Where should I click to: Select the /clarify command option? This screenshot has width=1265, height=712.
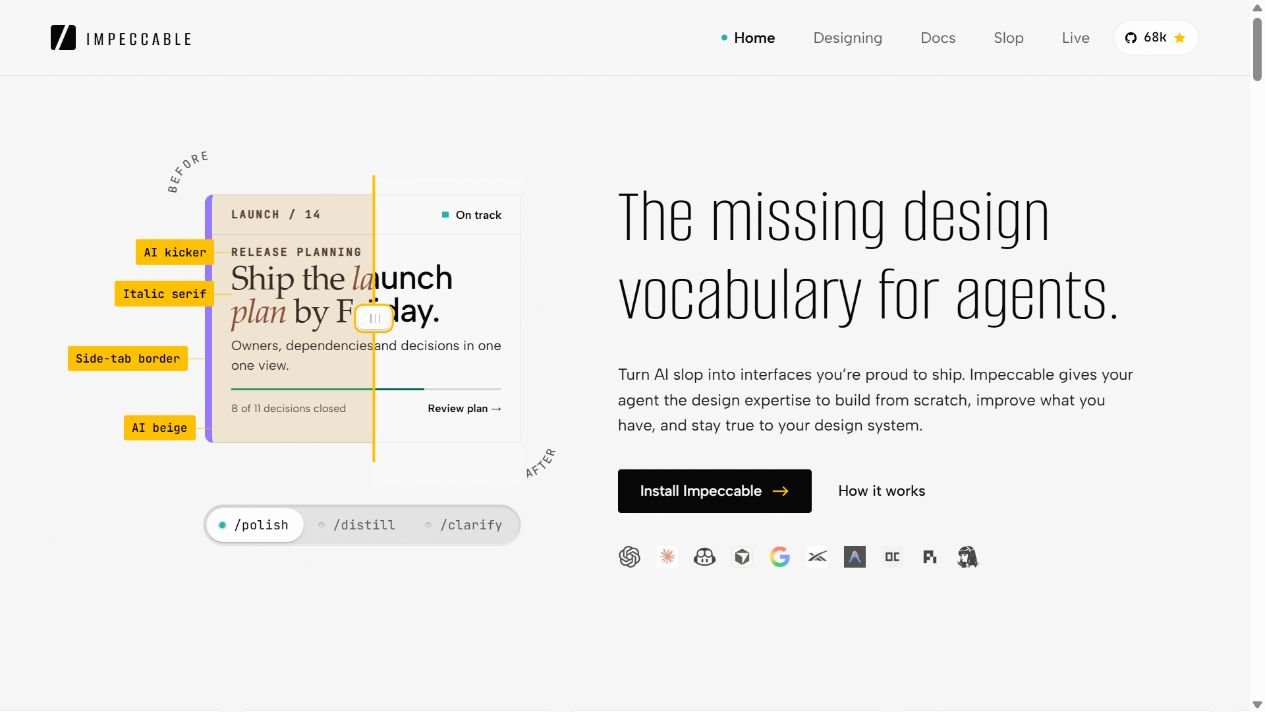point(464,525)
